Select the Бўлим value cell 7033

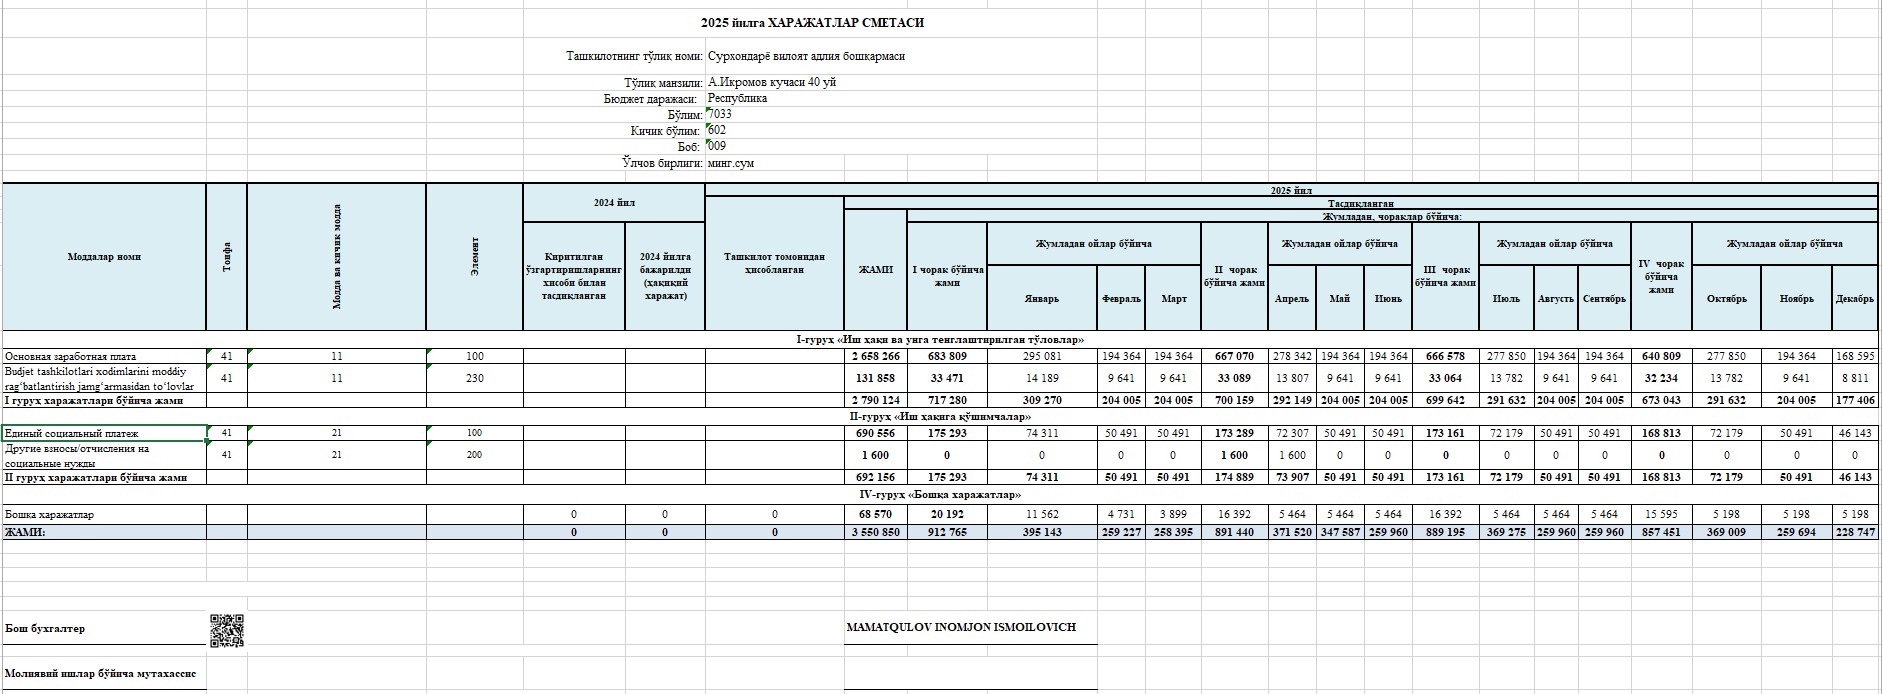[719, 114]
